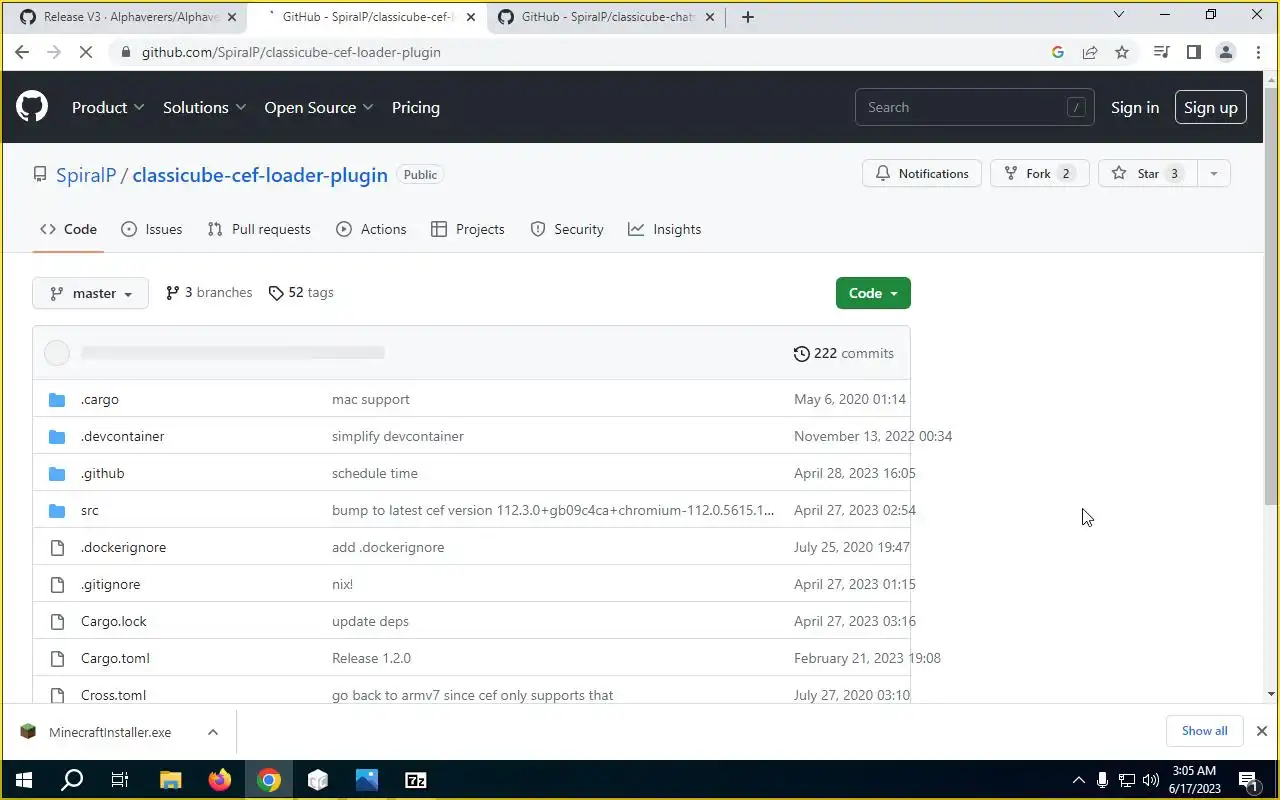Toggle the Chrome side panel

coord(1193,52)
